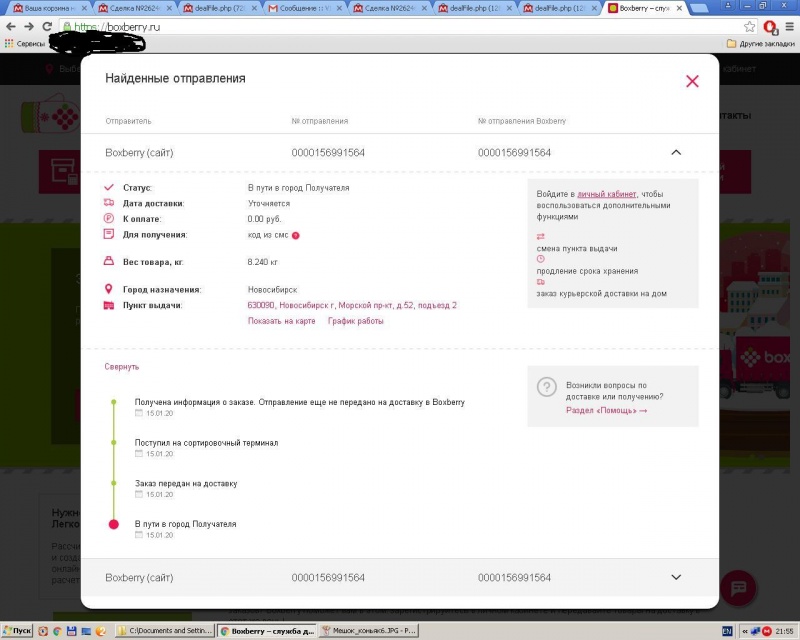800x640 pixels.
Task: Open the chat bubble icon
Action: click(x=738, y=588)
